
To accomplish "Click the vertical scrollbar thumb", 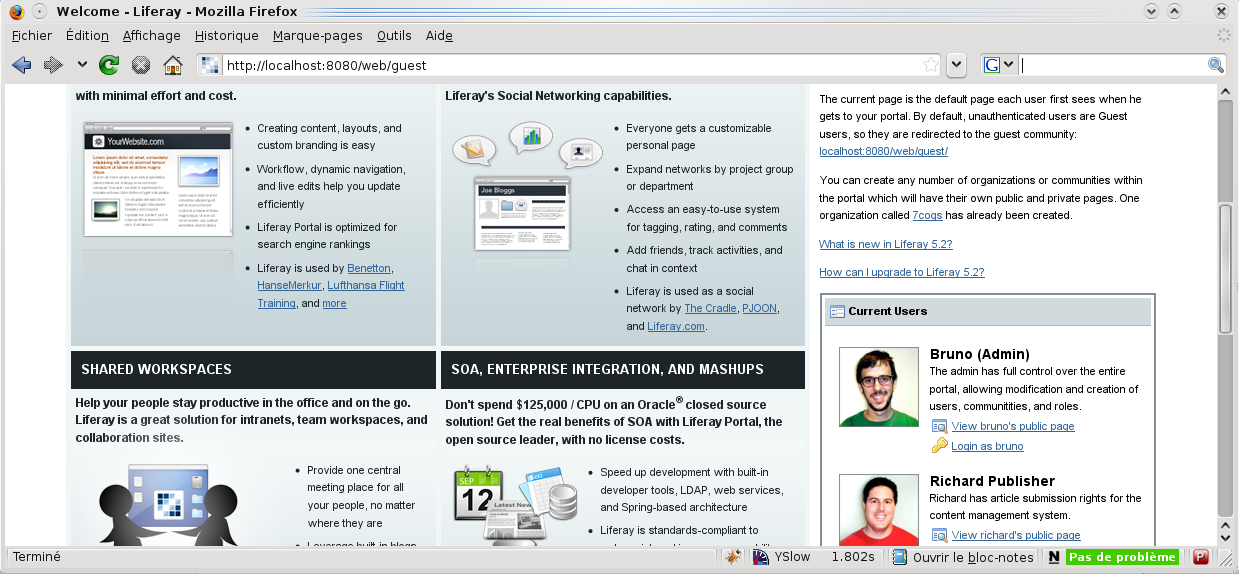I will (1225, 267).
